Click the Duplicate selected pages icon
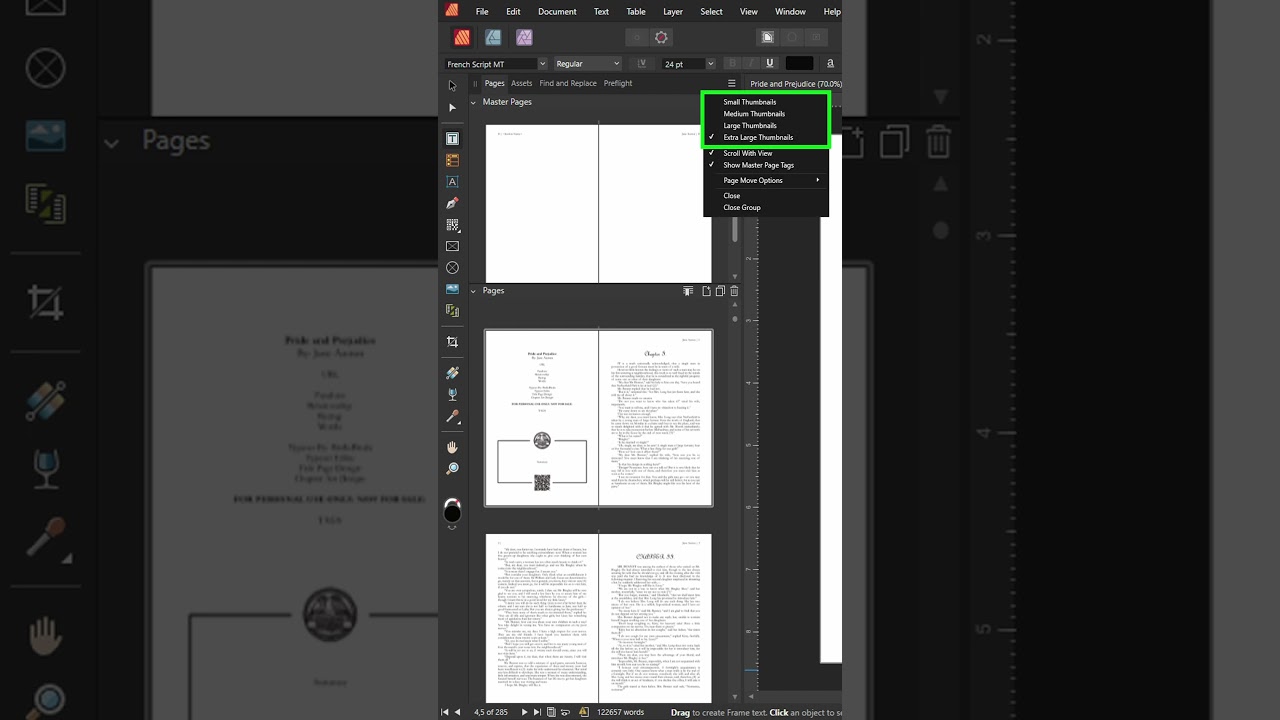 pyautogui.click(x=720, y=291)
